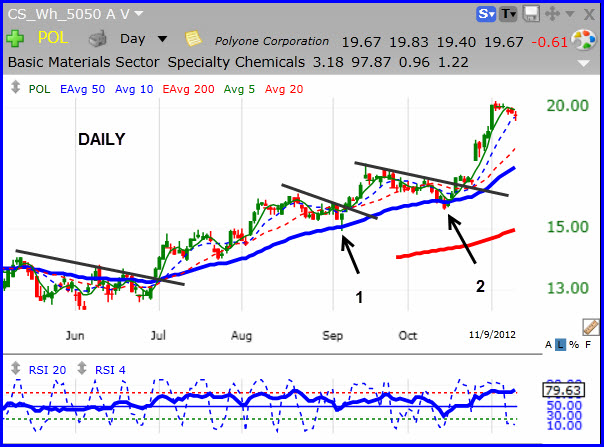Viewport: 604px width, 447px height.
Task: Click the Day timeframe label
Action: click(x=133, y=39)
